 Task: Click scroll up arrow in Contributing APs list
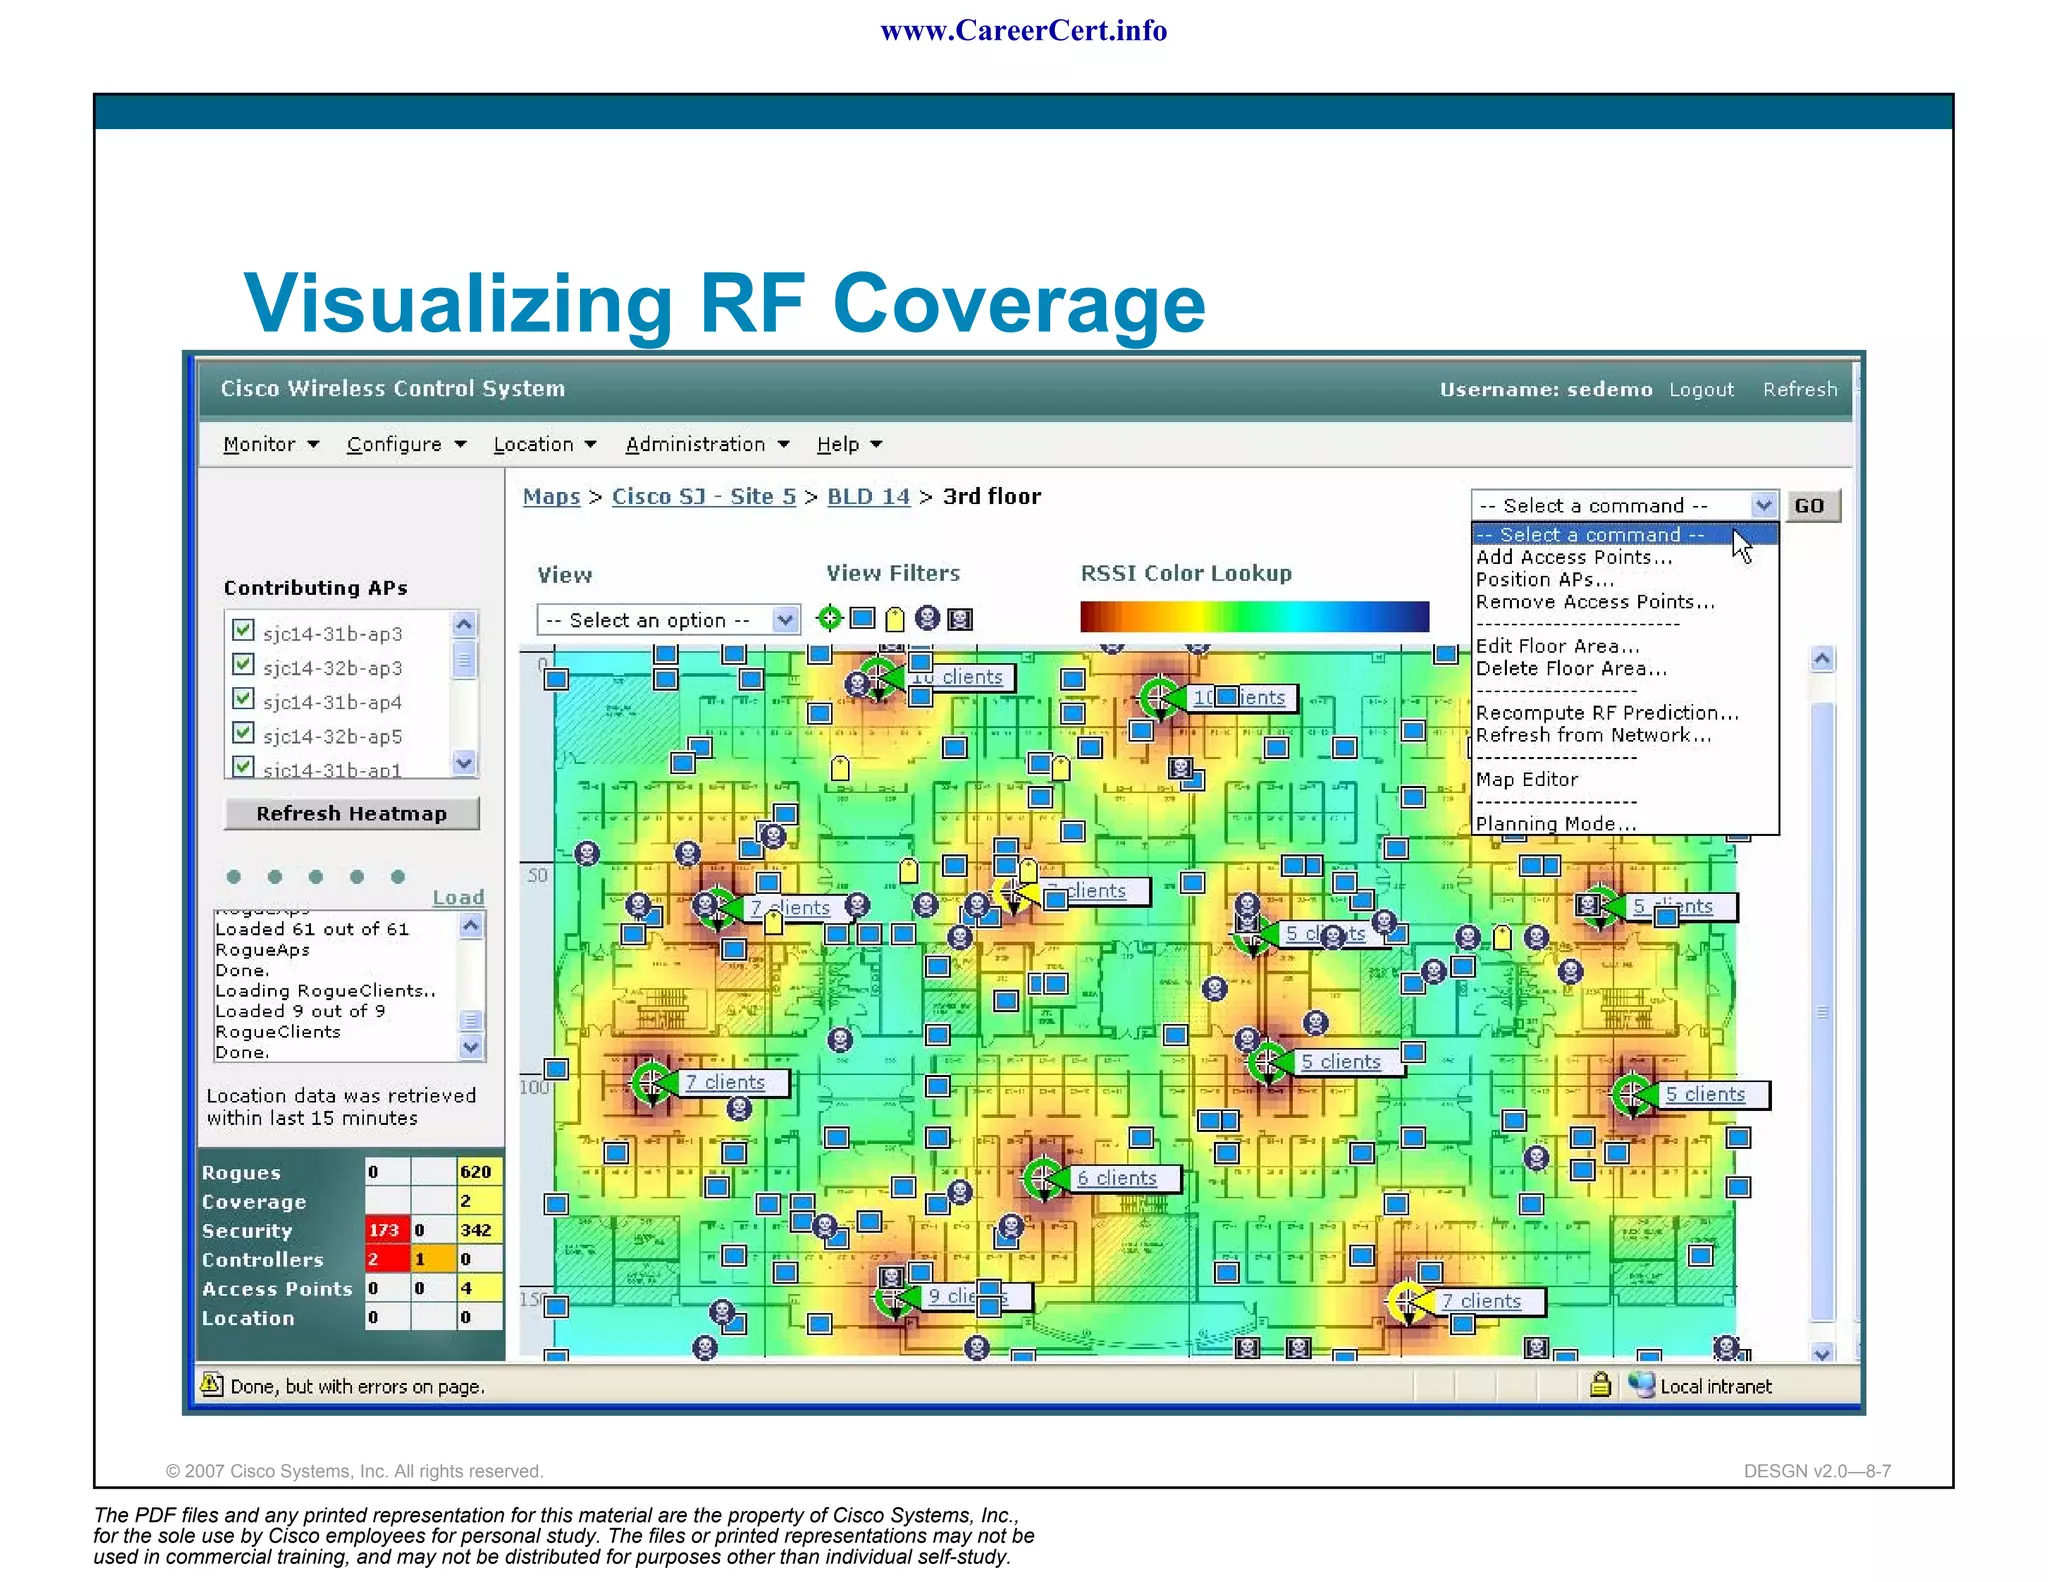(464, 626)
